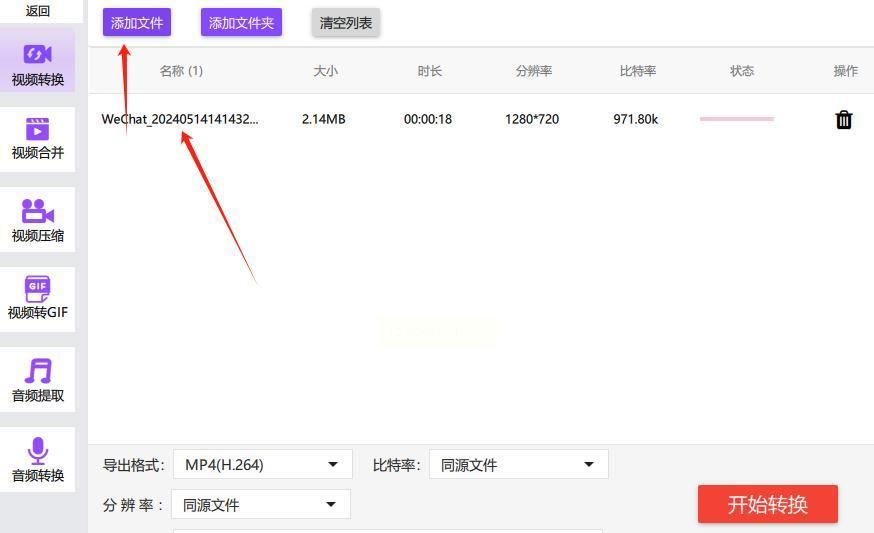Click the 大小 column header

coord(326,71)
